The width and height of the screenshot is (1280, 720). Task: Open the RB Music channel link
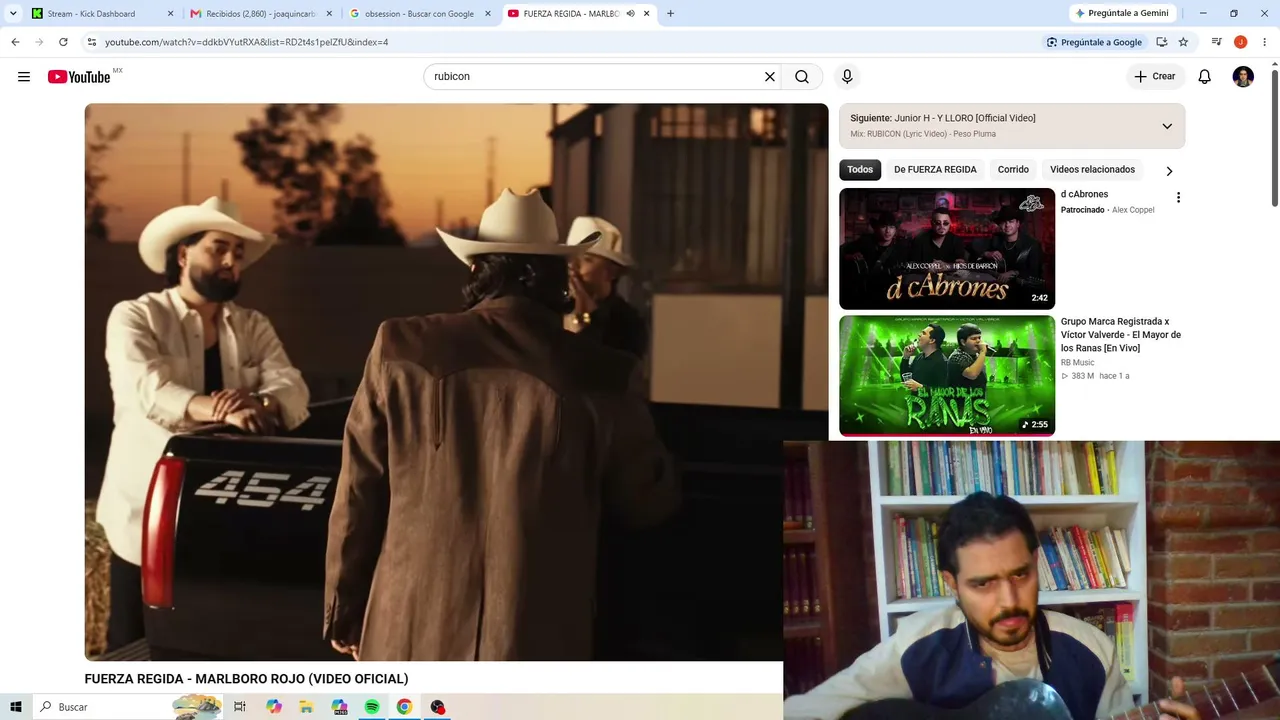coord(1078,362)
